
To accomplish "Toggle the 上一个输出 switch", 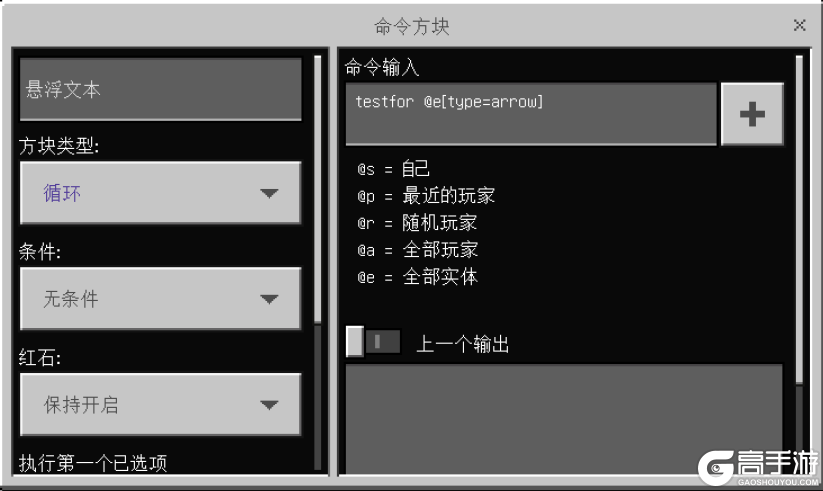I will [x=373, y=342].
